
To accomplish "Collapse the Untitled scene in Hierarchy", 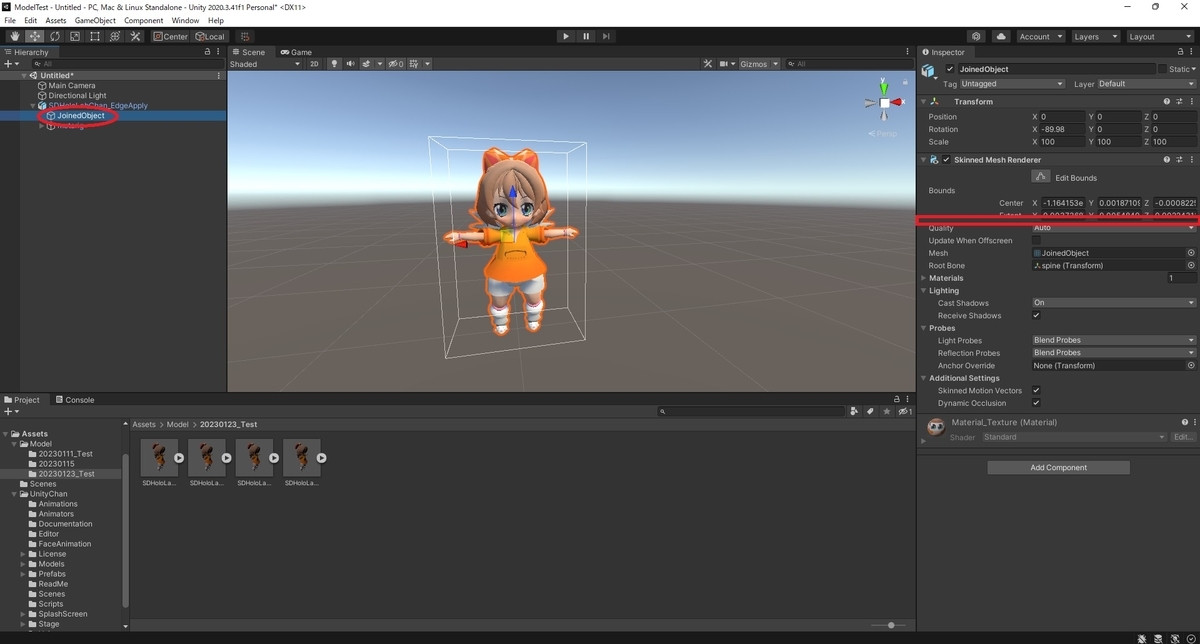I will (24, 75).
